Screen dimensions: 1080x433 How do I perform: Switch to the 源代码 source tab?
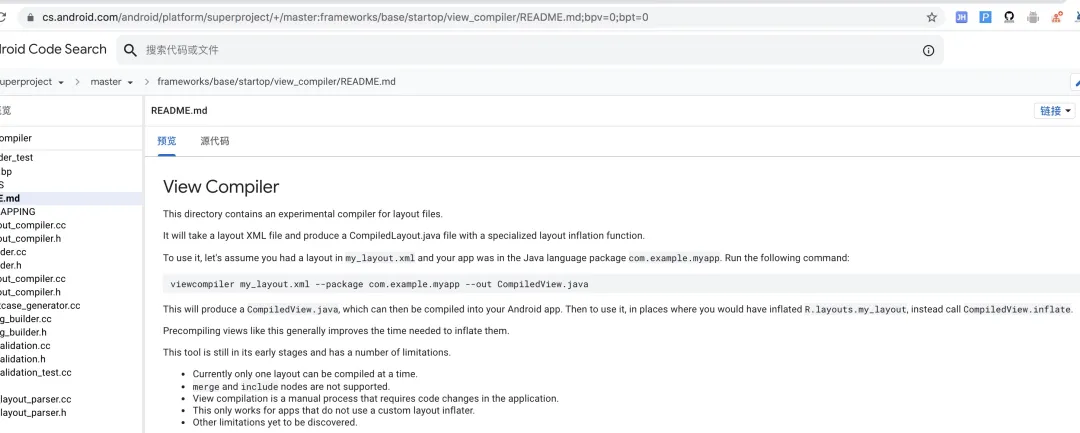click(215, 141)
